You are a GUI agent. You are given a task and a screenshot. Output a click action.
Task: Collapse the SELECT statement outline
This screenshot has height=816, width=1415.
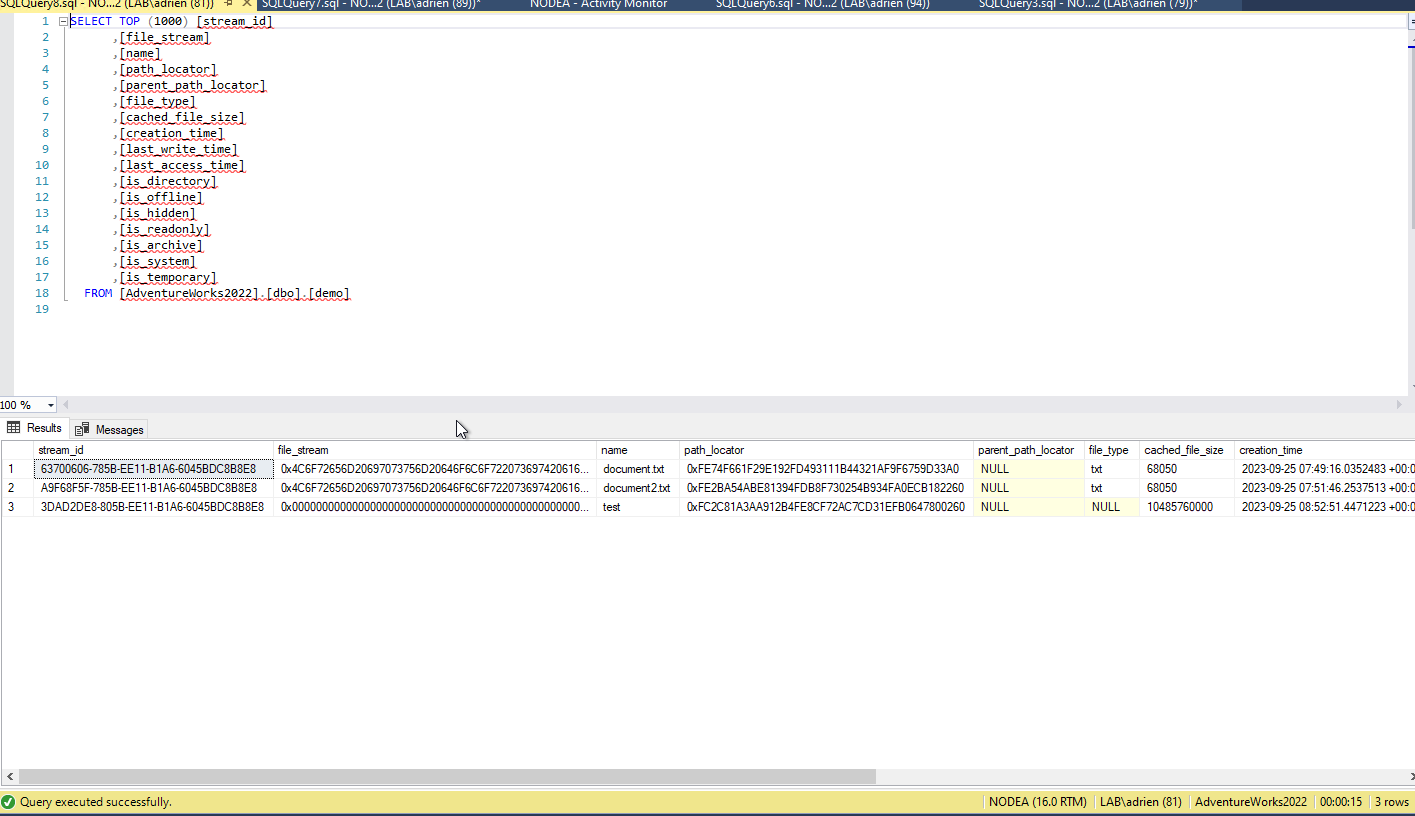coord(63,21)
